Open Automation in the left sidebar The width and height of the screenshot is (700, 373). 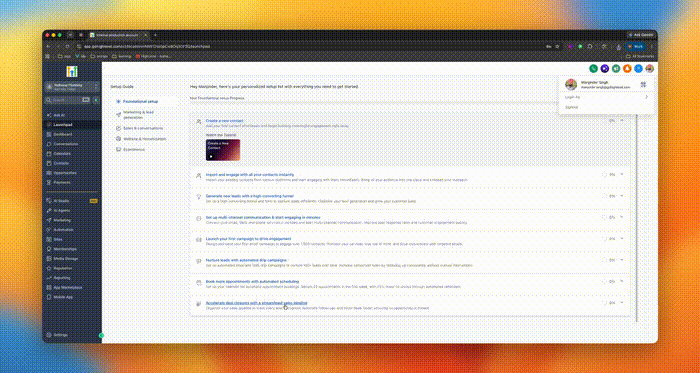tap(62, 230)
